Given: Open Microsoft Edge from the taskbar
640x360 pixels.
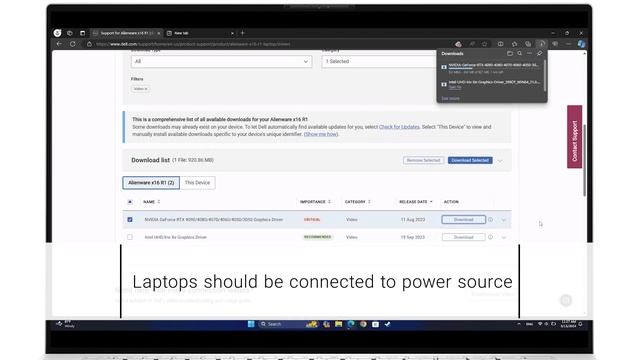Looking at the screenshot, I should 351,324.
